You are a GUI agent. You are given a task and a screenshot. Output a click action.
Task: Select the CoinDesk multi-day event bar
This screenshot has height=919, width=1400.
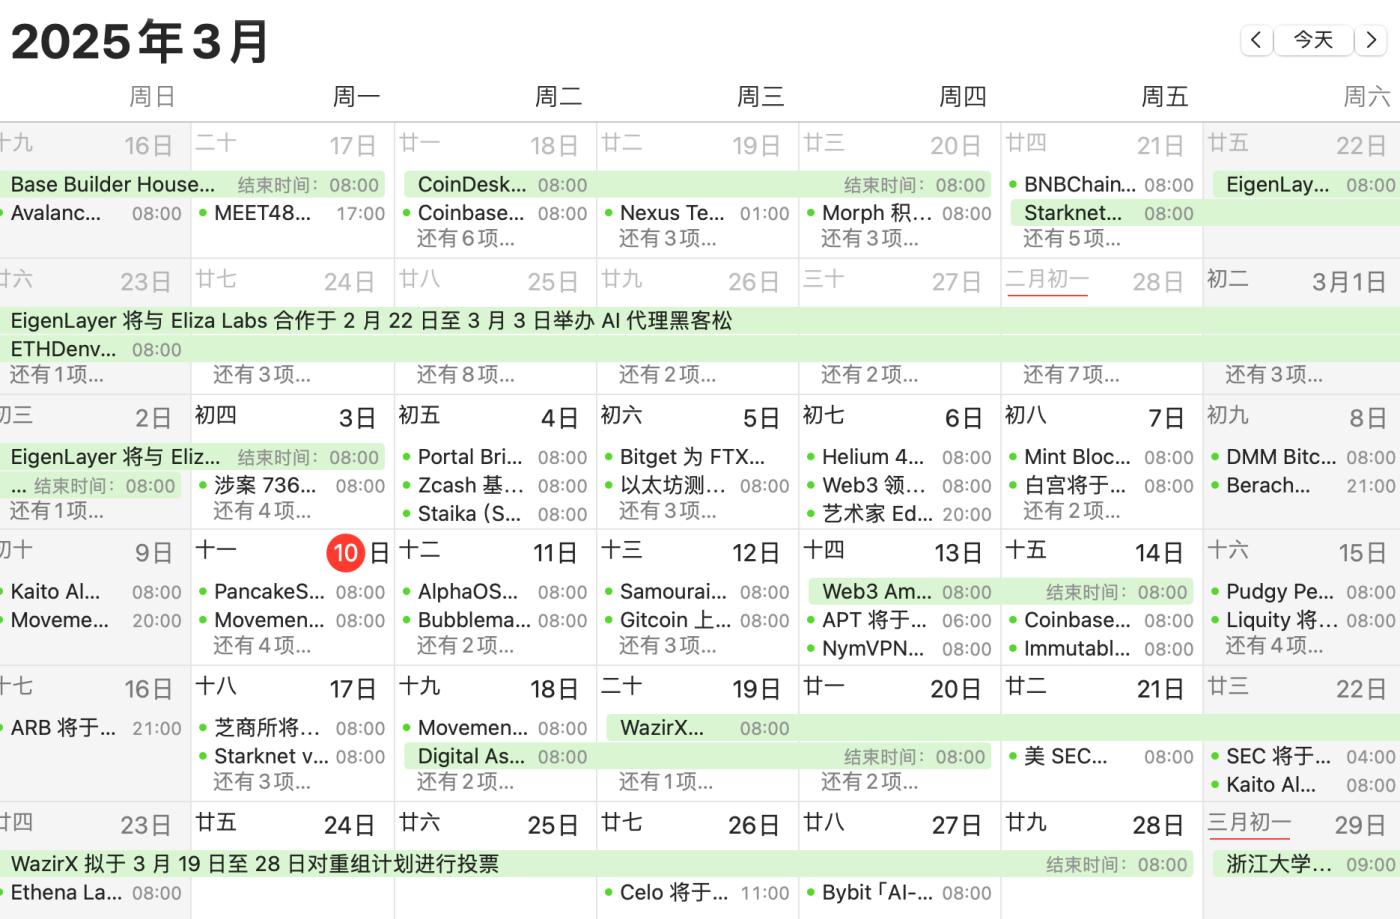472,185
